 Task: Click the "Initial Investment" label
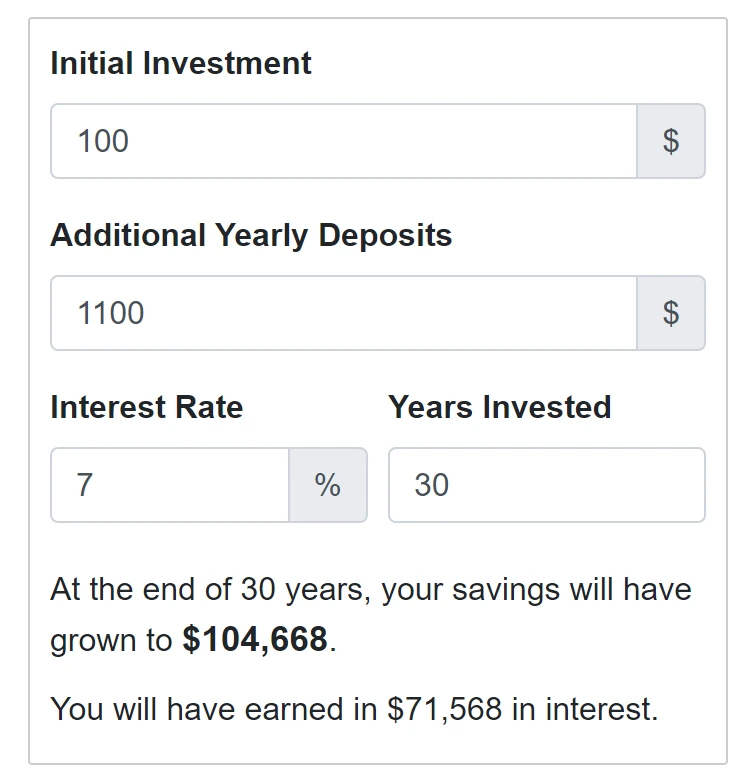[x=181, y=63]
